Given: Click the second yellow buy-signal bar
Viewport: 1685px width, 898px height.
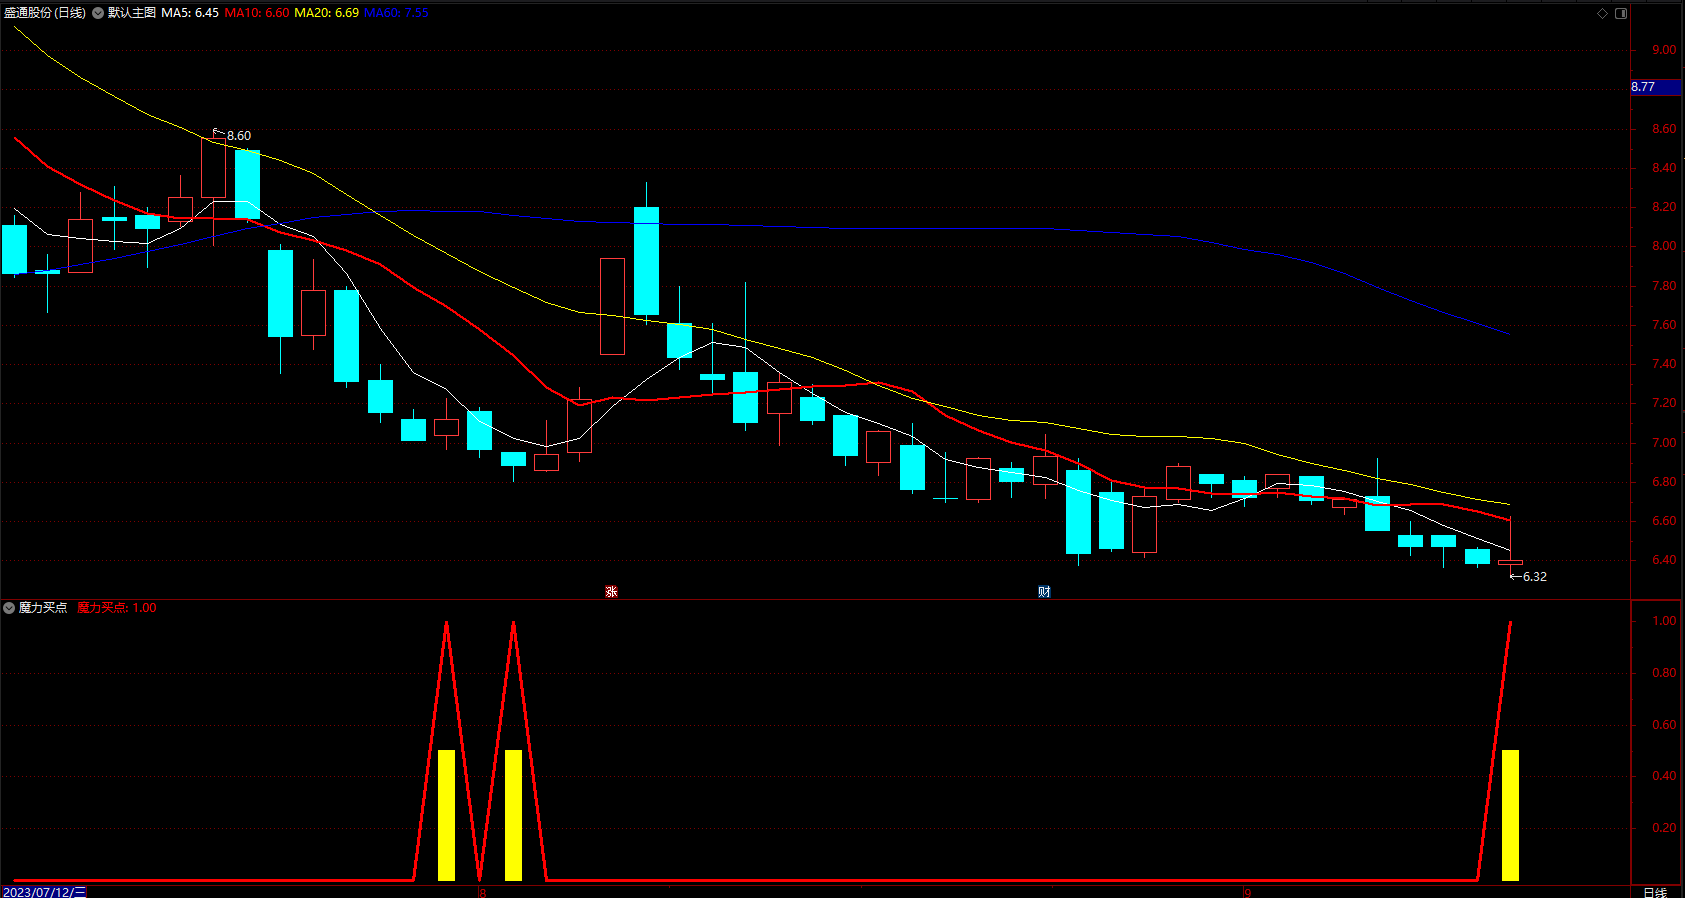Looking at the screenshot, I should 513,815.
